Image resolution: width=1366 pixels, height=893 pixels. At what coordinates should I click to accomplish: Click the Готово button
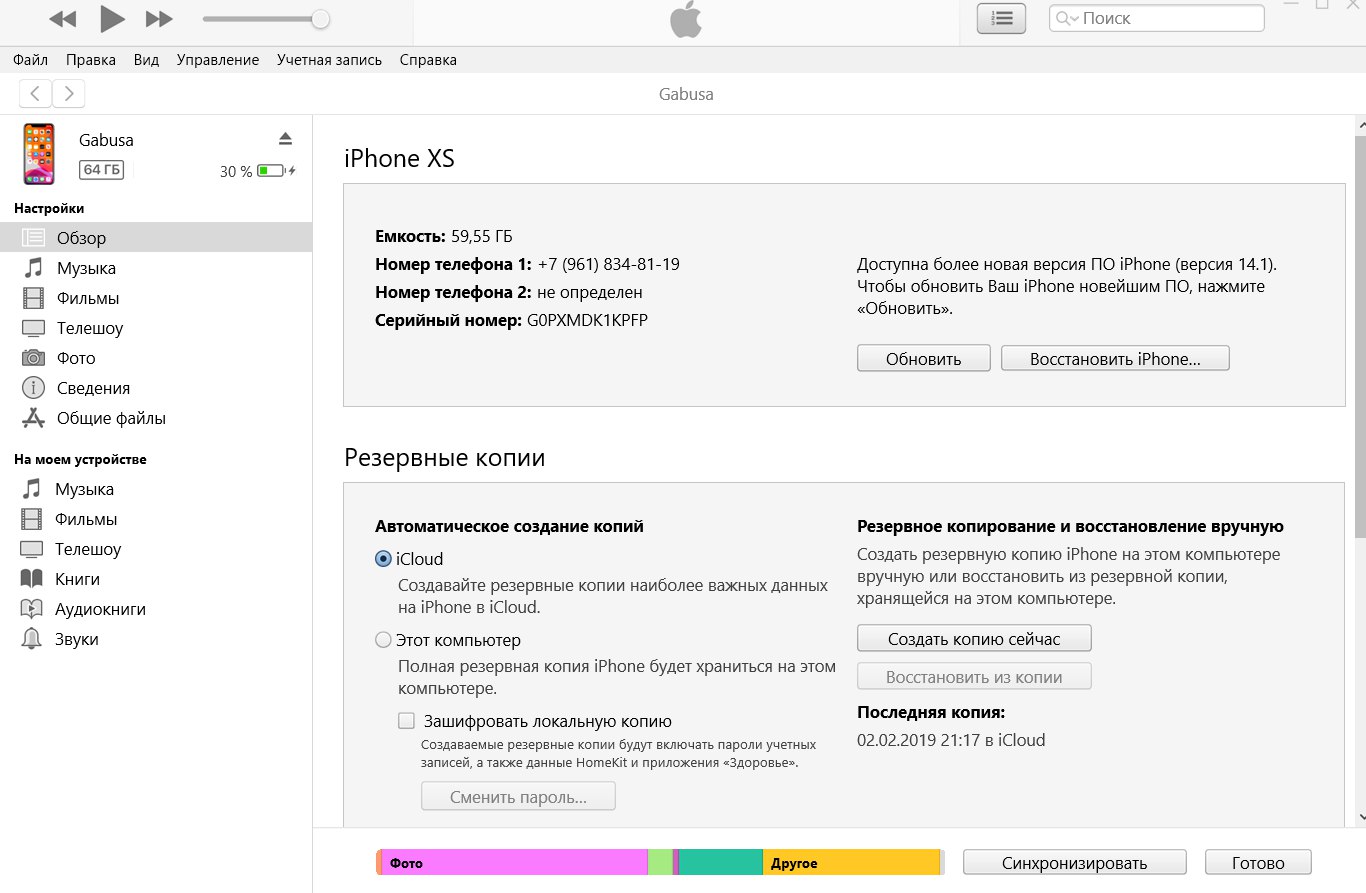tap(1258, 863)
